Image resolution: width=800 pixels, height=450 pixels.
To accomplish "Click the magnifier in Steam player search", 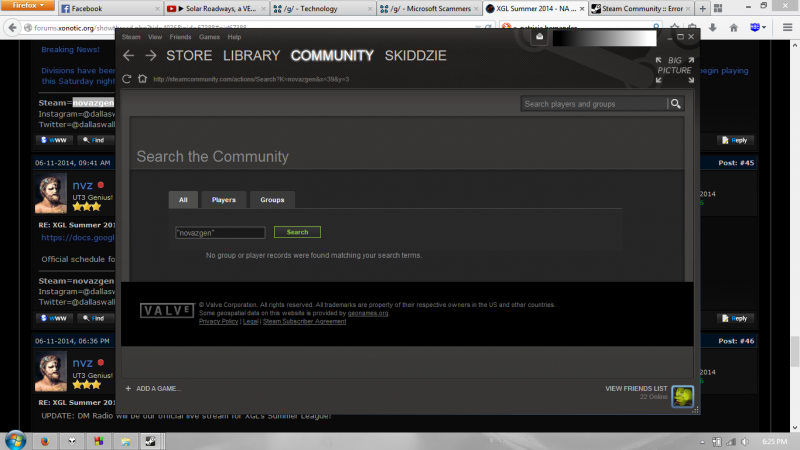I will 676,104.
